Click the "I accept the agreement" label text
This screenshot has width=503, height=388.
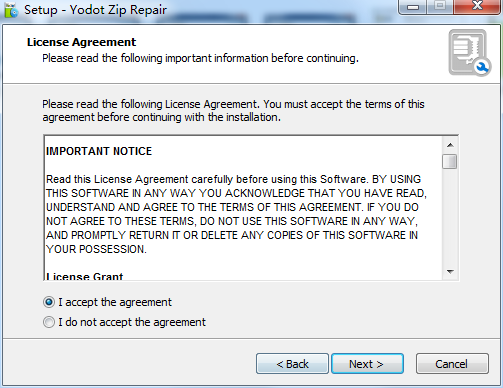[x=115, y=302]
